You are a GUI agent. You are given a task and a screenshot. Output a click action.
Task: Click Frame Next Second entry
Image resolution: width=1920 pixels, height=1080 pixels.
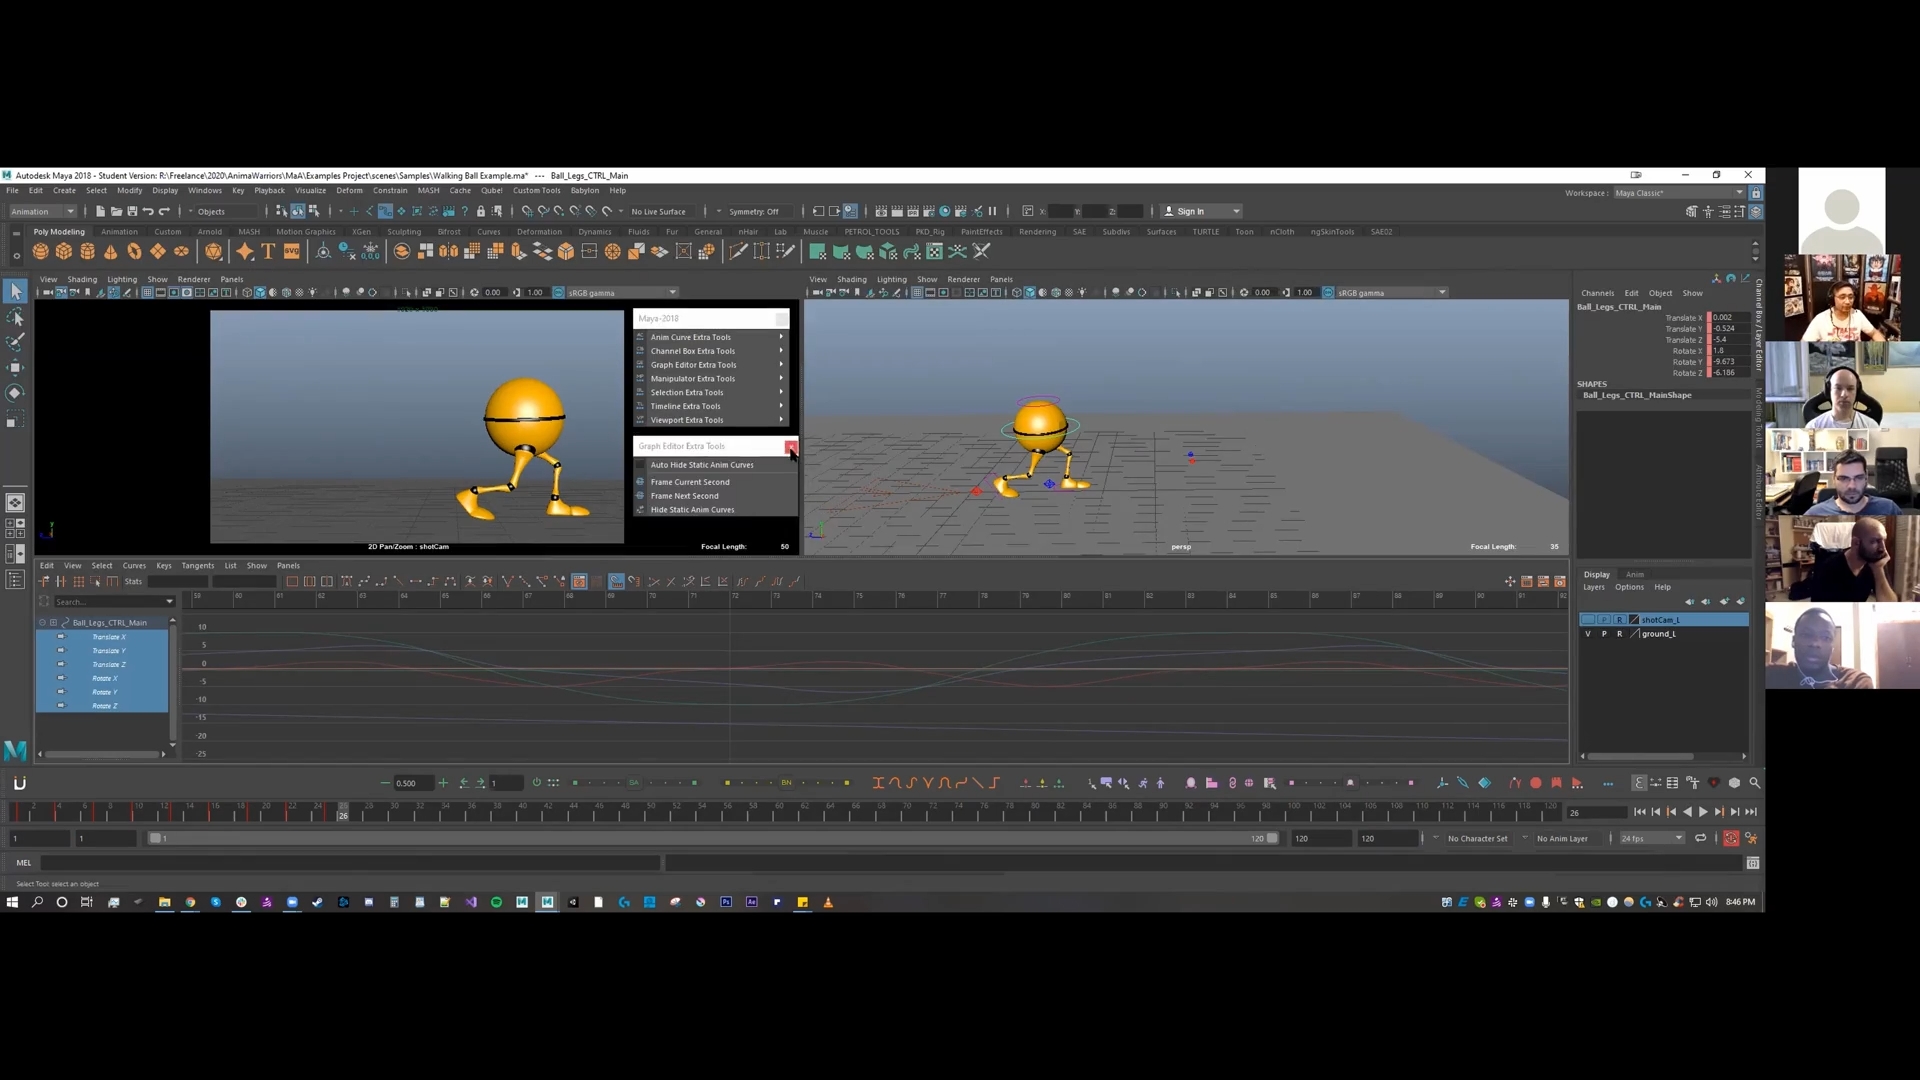coord(684,497)
